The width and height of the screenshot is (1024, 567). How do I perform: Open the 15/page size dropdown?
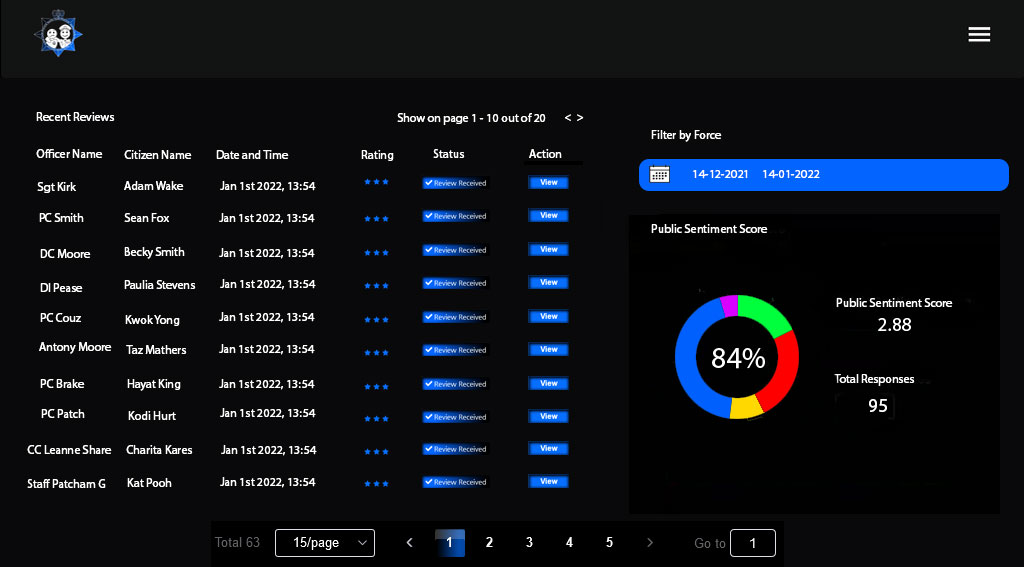(x=325, y=543)
